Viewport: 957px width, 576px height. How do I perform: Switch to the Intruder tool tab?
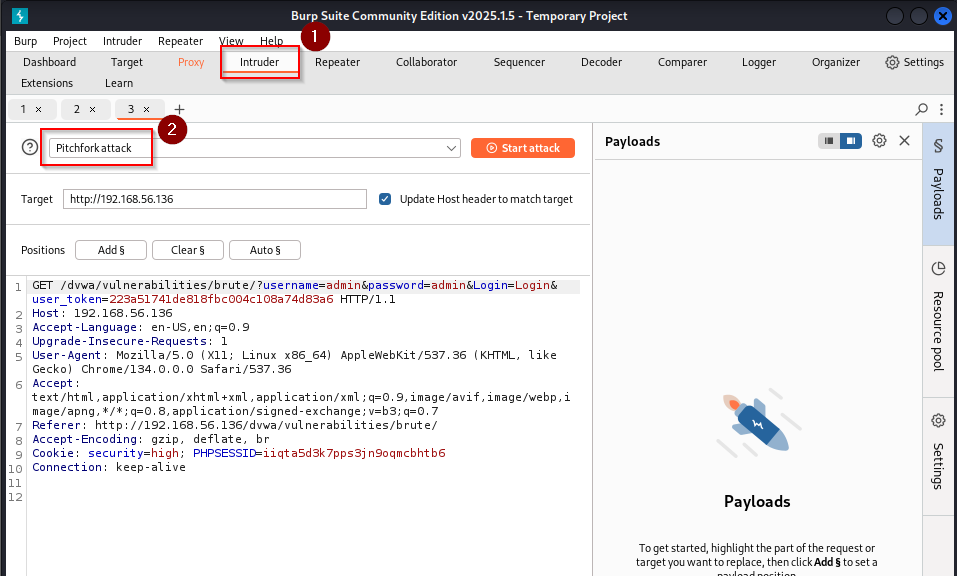(259, 62)
